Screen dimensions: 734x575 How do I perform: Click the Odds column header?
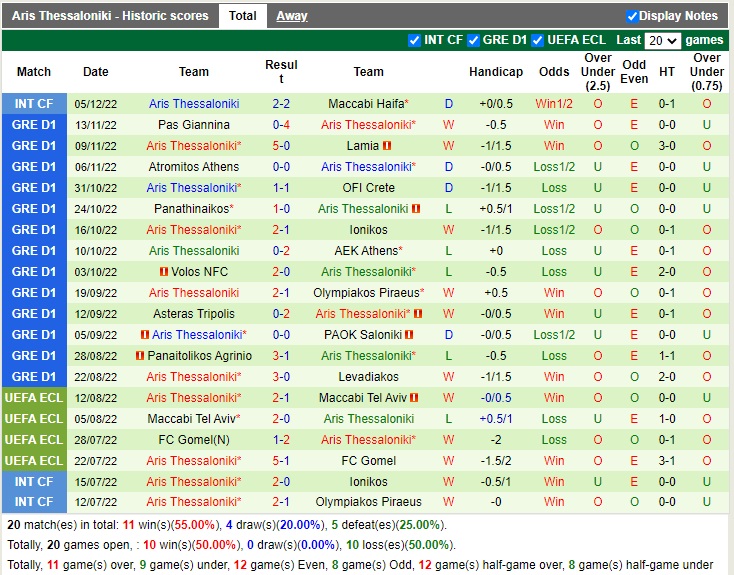(554, 72)
